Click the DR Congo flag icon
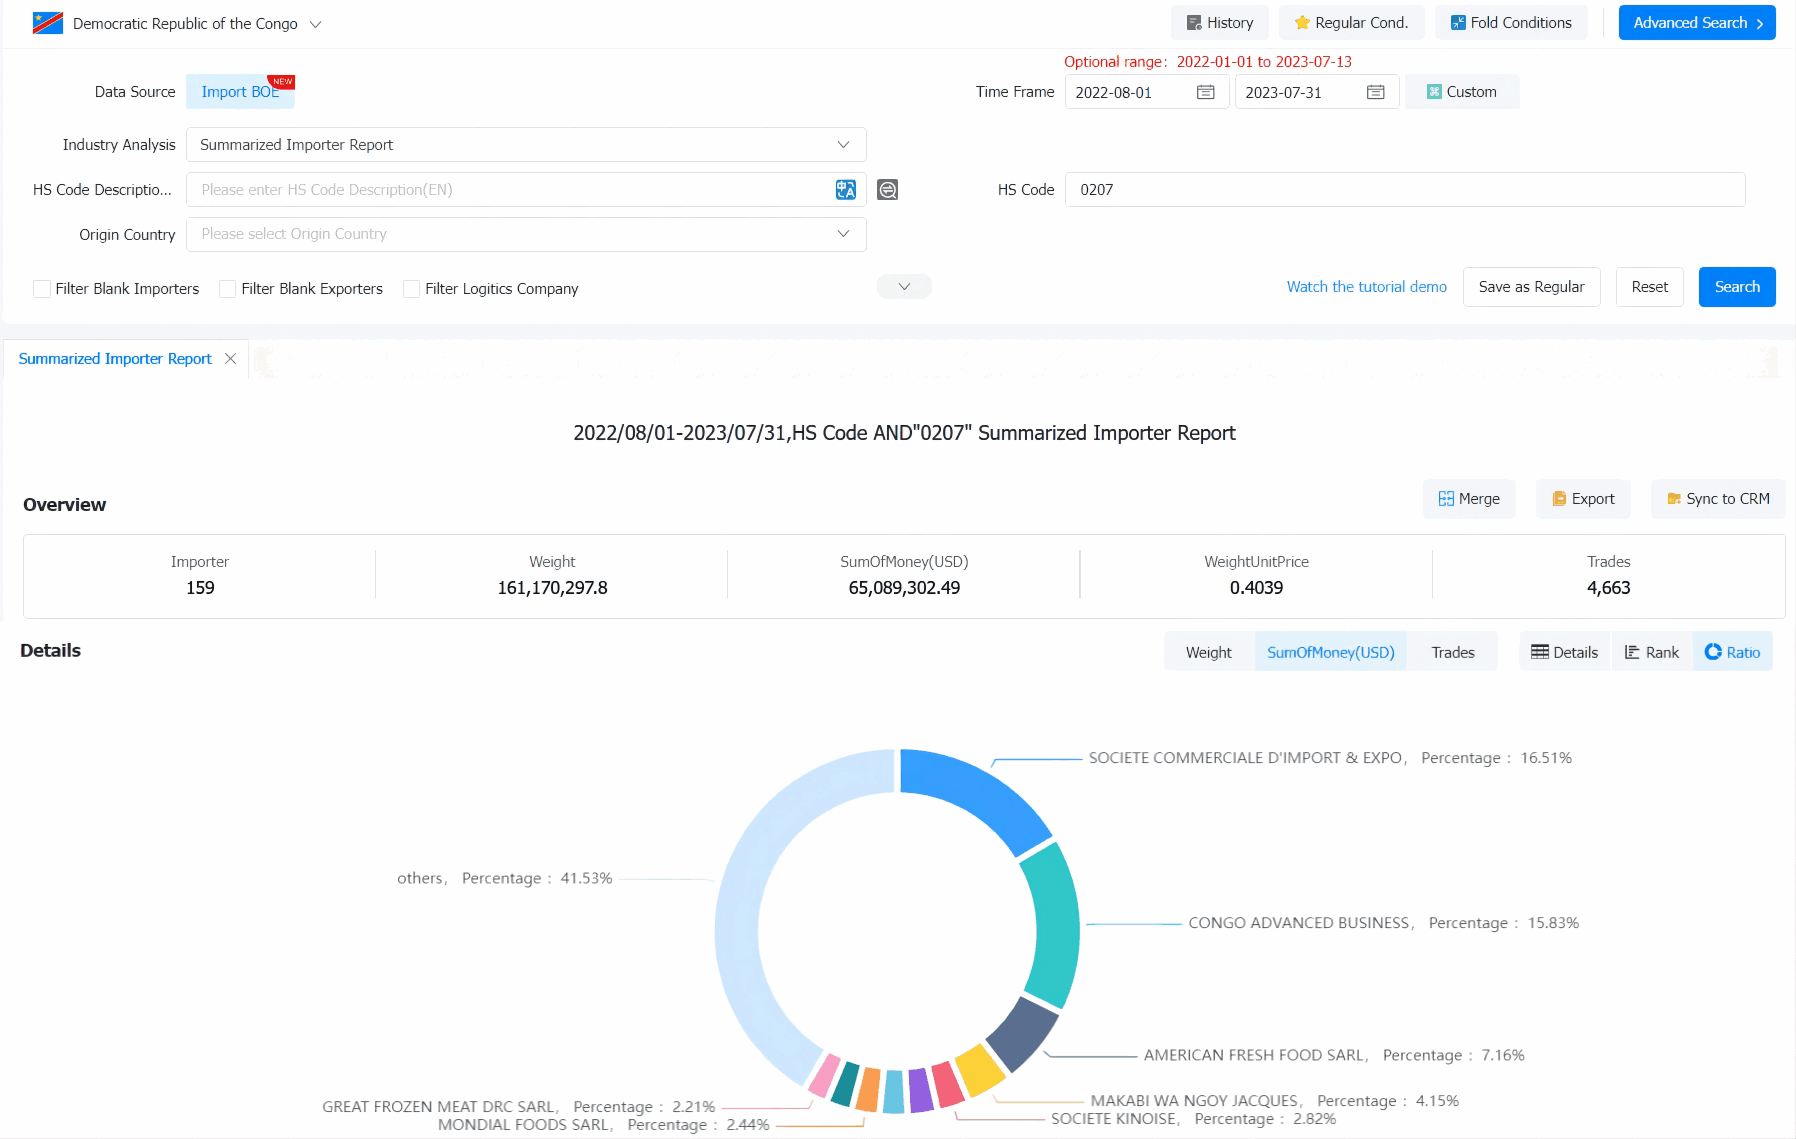The width and height of the screenshot is (1796, 1139). (48, 23)
